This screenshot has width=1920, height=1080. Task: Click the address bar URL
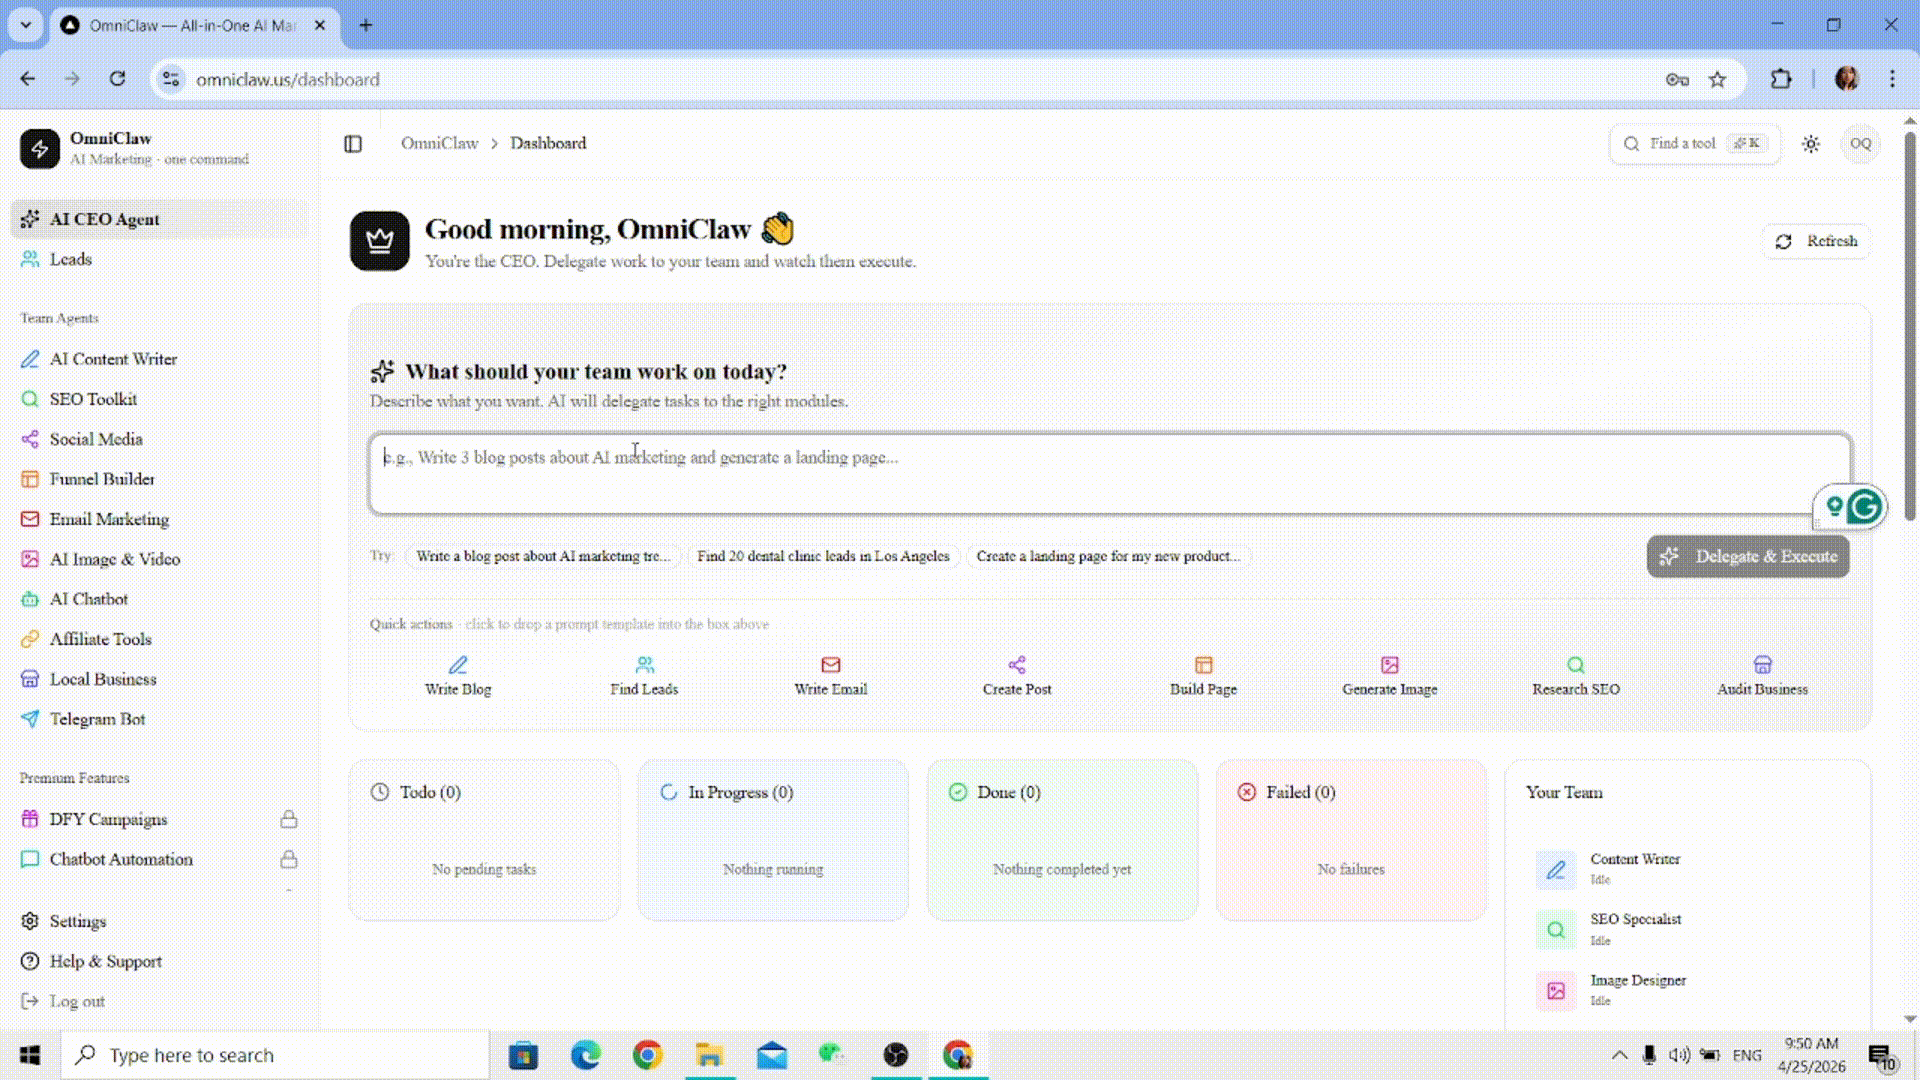[288, 79]
